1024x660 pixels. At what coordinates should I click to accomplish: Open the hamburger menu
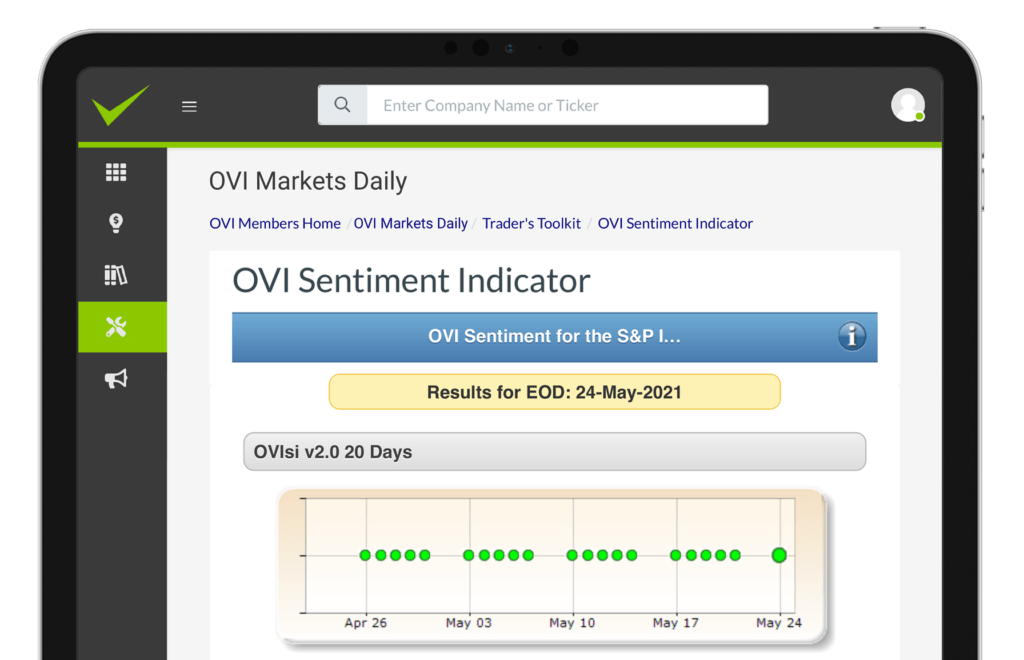pyautogui.click(x=189, y=106)
